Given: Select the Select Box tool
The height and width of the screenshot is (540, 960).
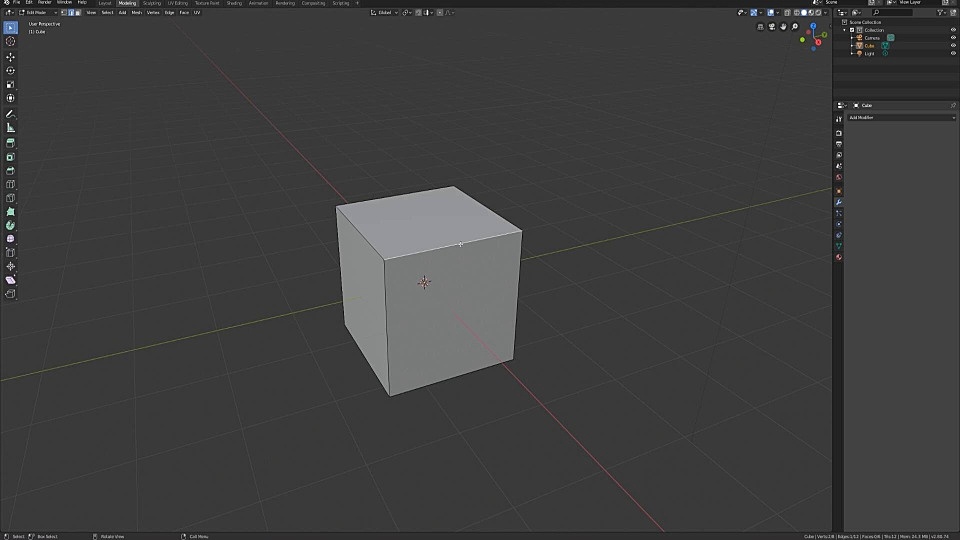Looking at the screenshot, I should click(x=10, y=28).
